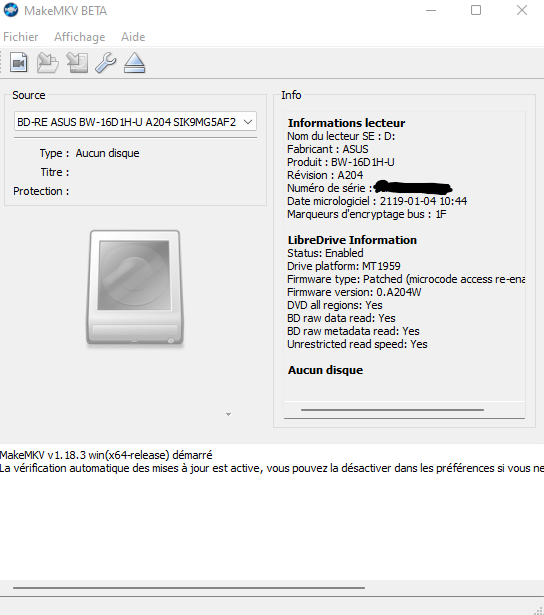Click the 'Drive platform: MT1959' line
Image resolution: width=544 pixels, height=615 pixels.
[x=344, y=266]
